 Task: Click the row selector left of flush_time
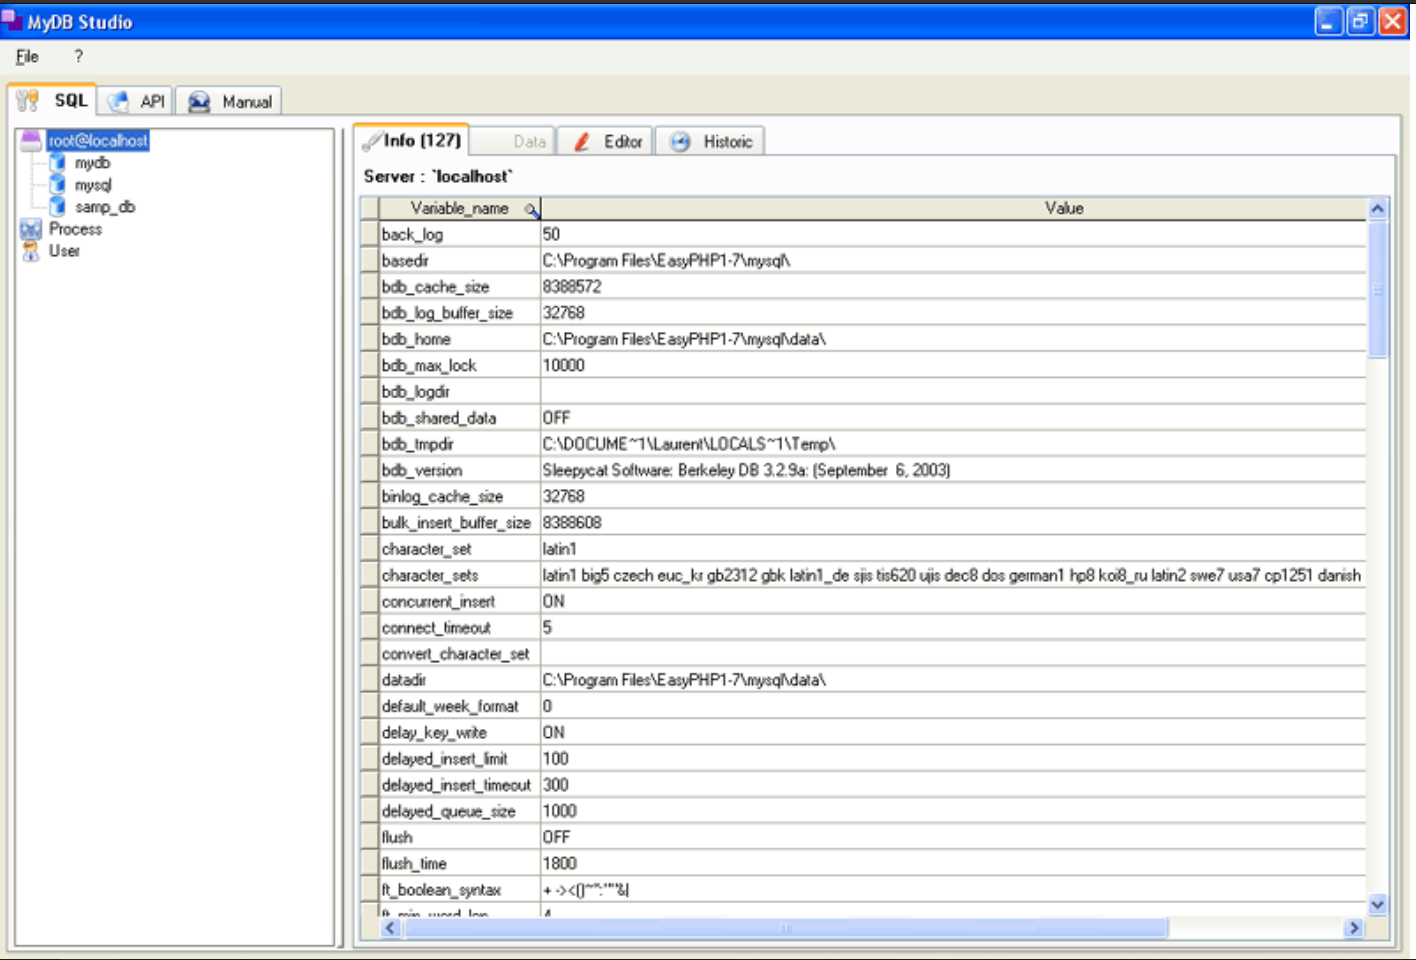point(370,864)
